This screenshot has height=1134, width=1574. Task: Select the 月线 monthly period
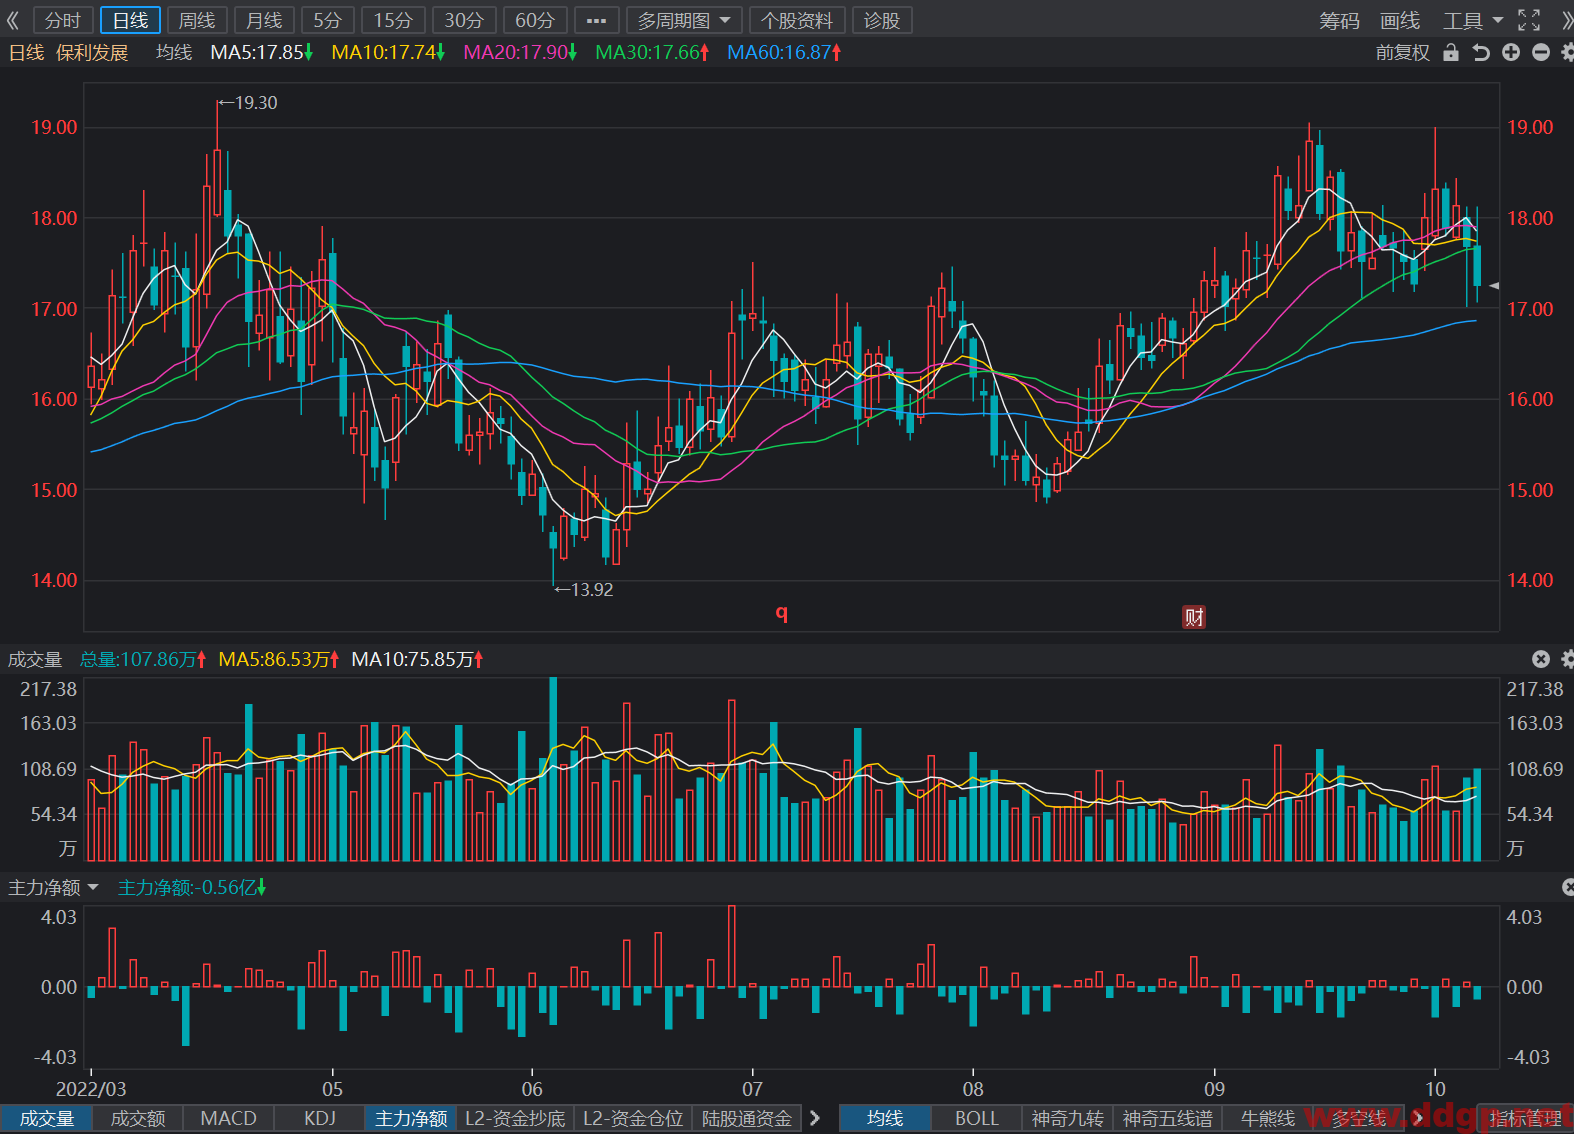point(264,20)
